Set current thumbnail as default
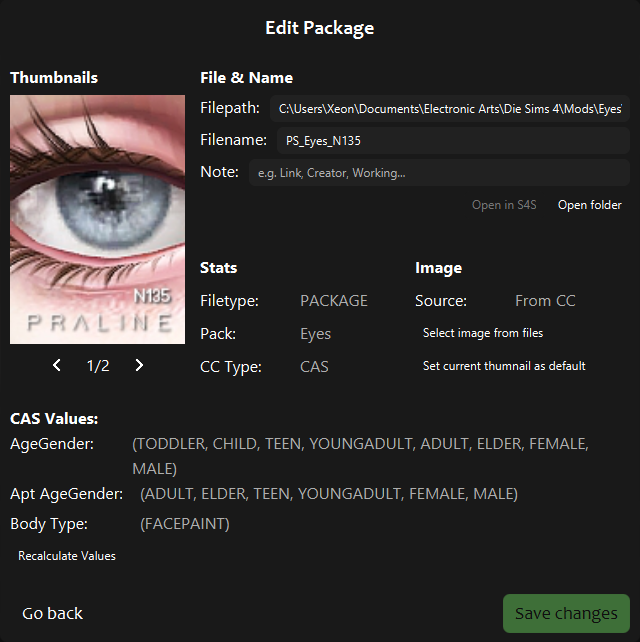The height and width of the screenshot is (642, 640). point(504,366)
